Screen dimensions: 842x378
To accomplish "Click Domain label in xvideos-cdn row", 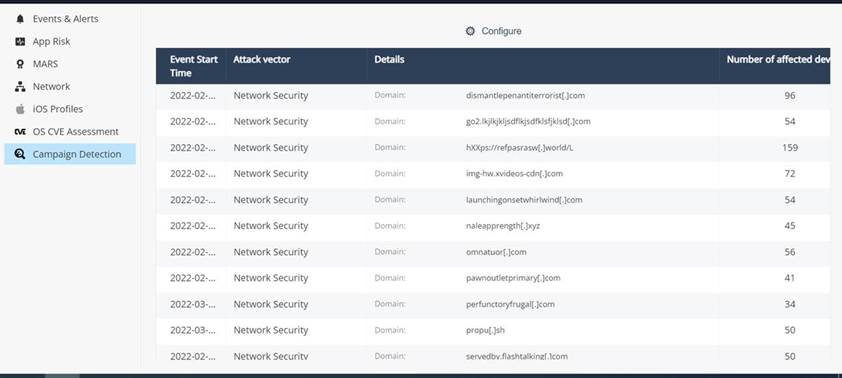I will coord(390,173).
